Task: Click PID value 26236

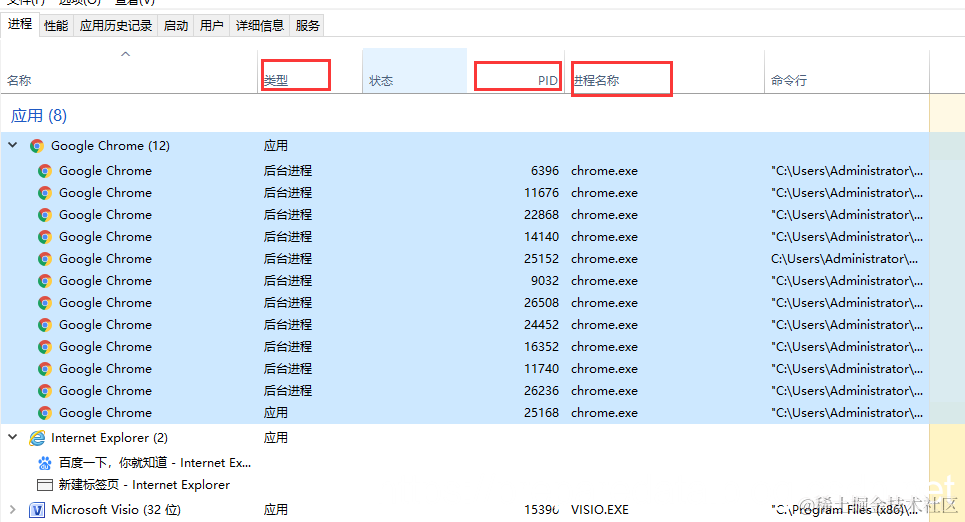Action: point(542,391)
